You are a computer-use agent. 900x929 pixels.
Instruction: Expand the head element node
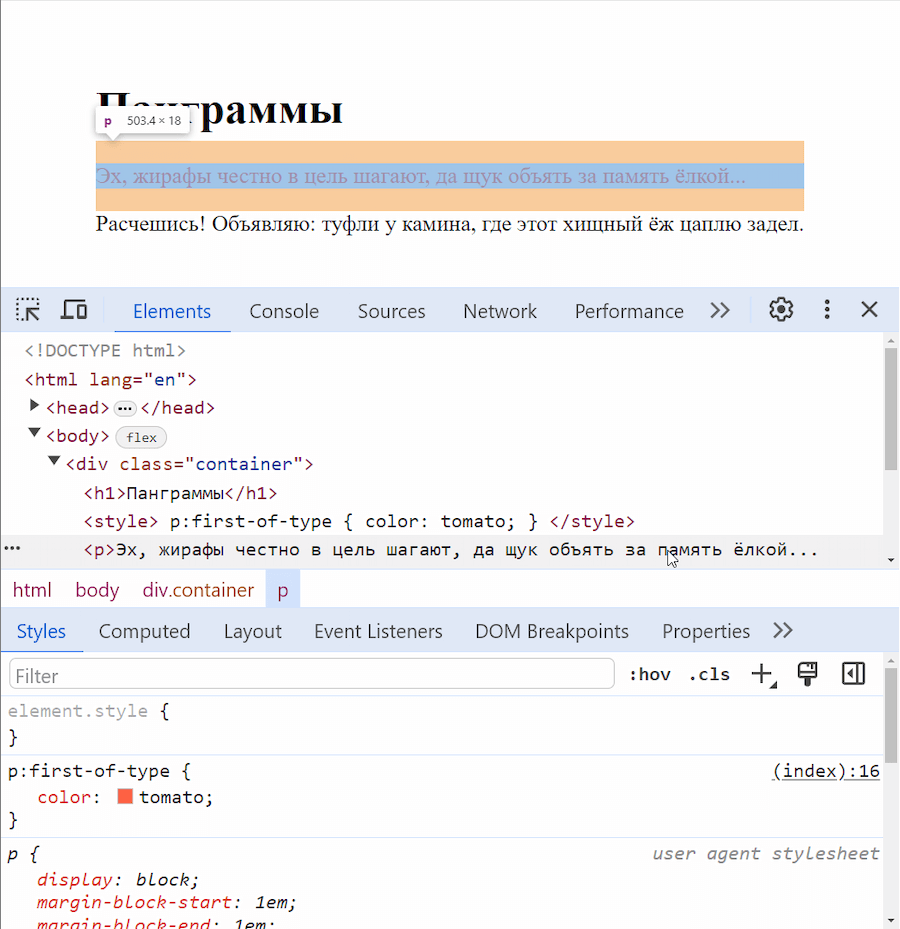click(x=34, y=406)
